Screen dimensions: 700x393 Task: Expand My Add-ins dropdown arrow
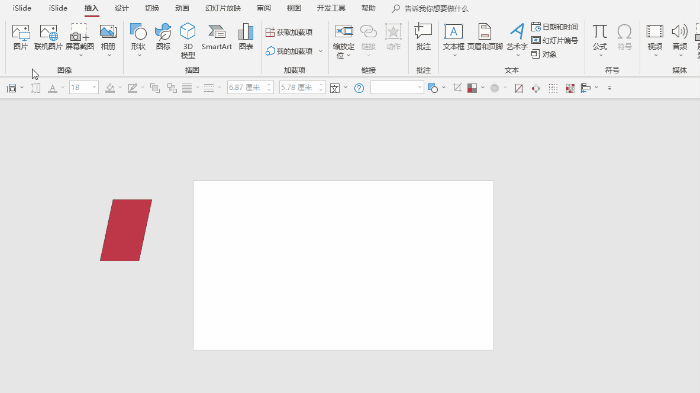[x=321, y=51]
